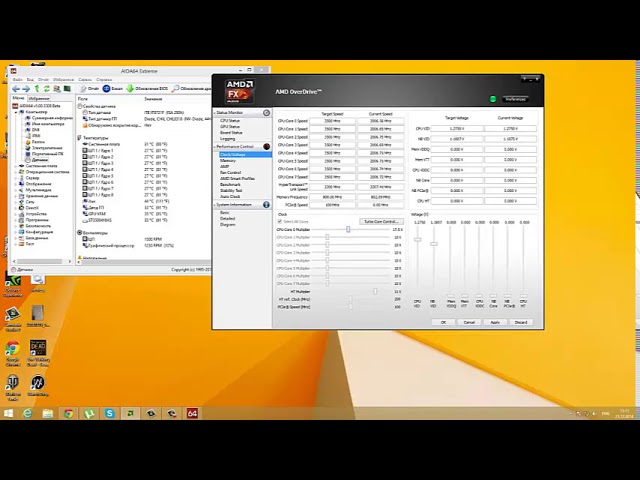Click Status Monitor clock icon in OverDrive
This screenshot has height=480, width=640.
(267, 113)
